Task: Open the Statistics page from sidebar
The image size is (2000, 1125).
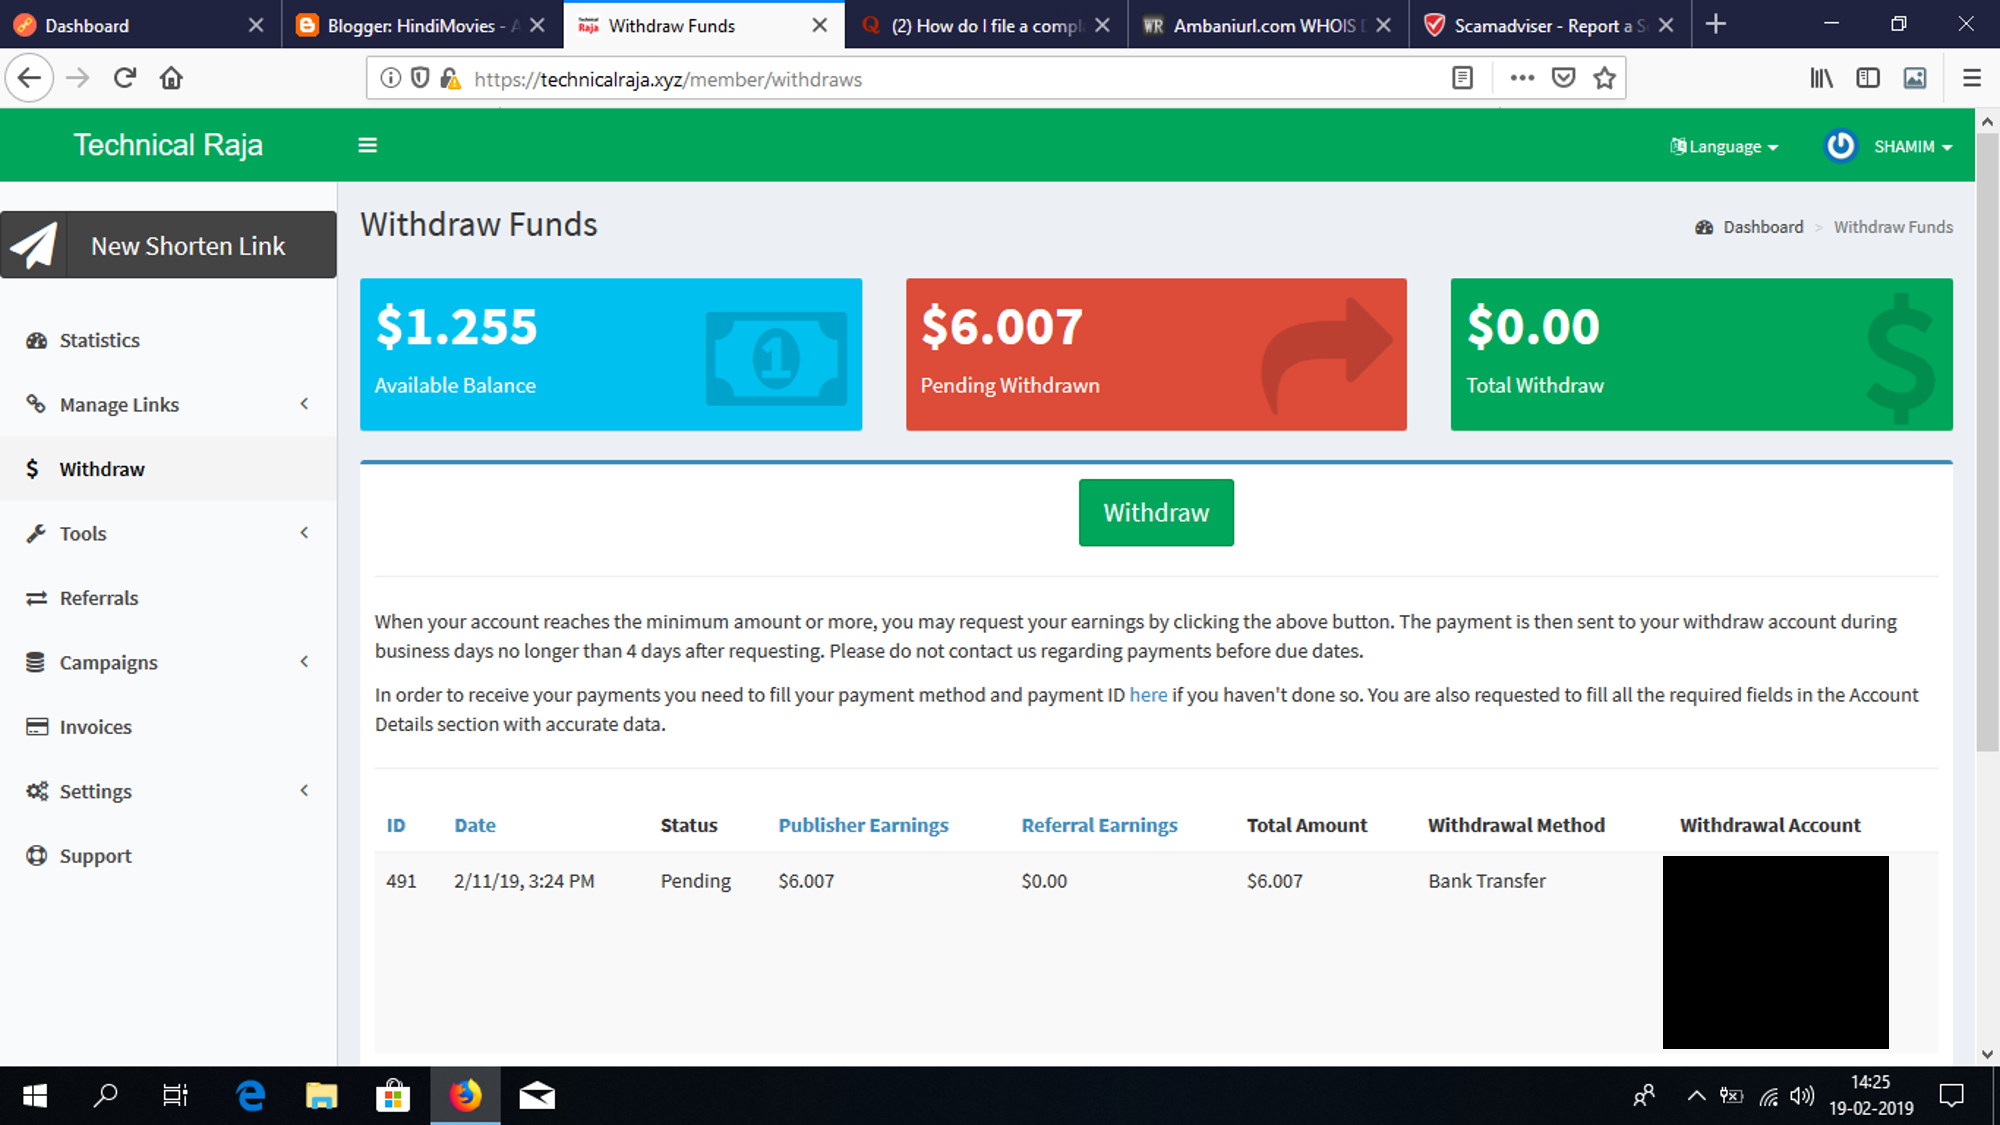Action: pyautogui.click(x=99, y=340)
